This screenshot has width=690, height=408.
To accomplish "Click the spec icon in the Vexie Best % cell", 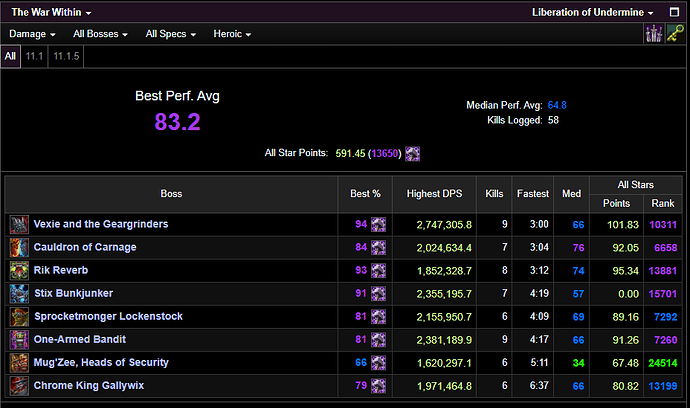I will pyautogui.click(x=378, y=224).
